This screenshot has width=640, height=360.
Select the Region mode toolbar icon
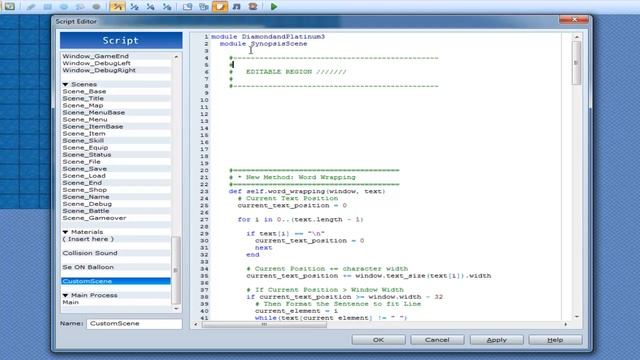click(10, 6)
